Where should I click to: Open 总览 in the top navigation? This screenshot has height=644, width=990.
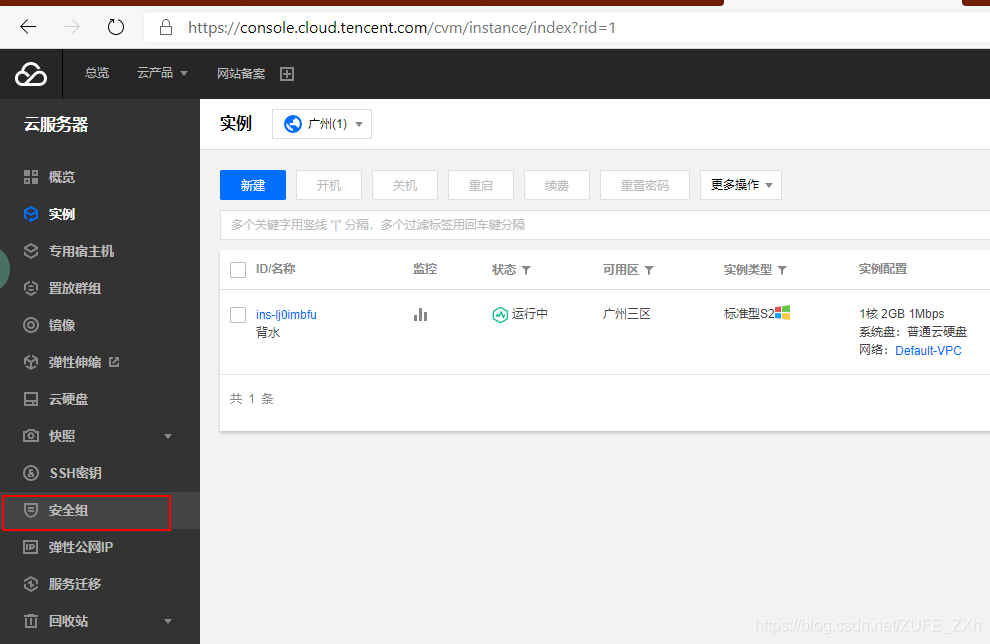[x=97, y=73]
